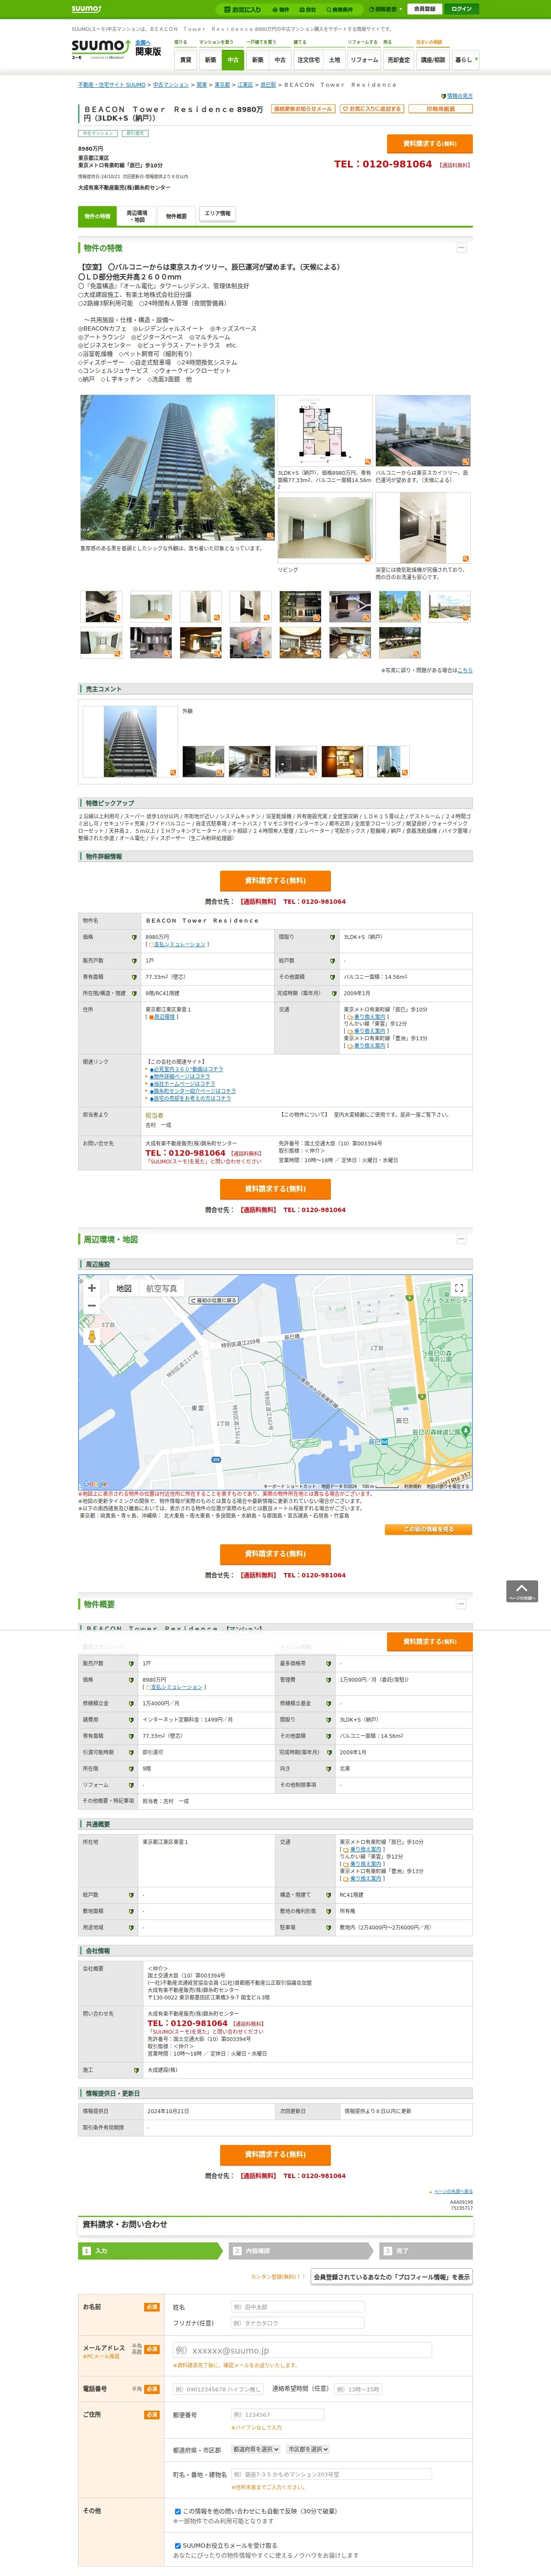
Task: Click フリガナ input field
Action: (298, 2323)
